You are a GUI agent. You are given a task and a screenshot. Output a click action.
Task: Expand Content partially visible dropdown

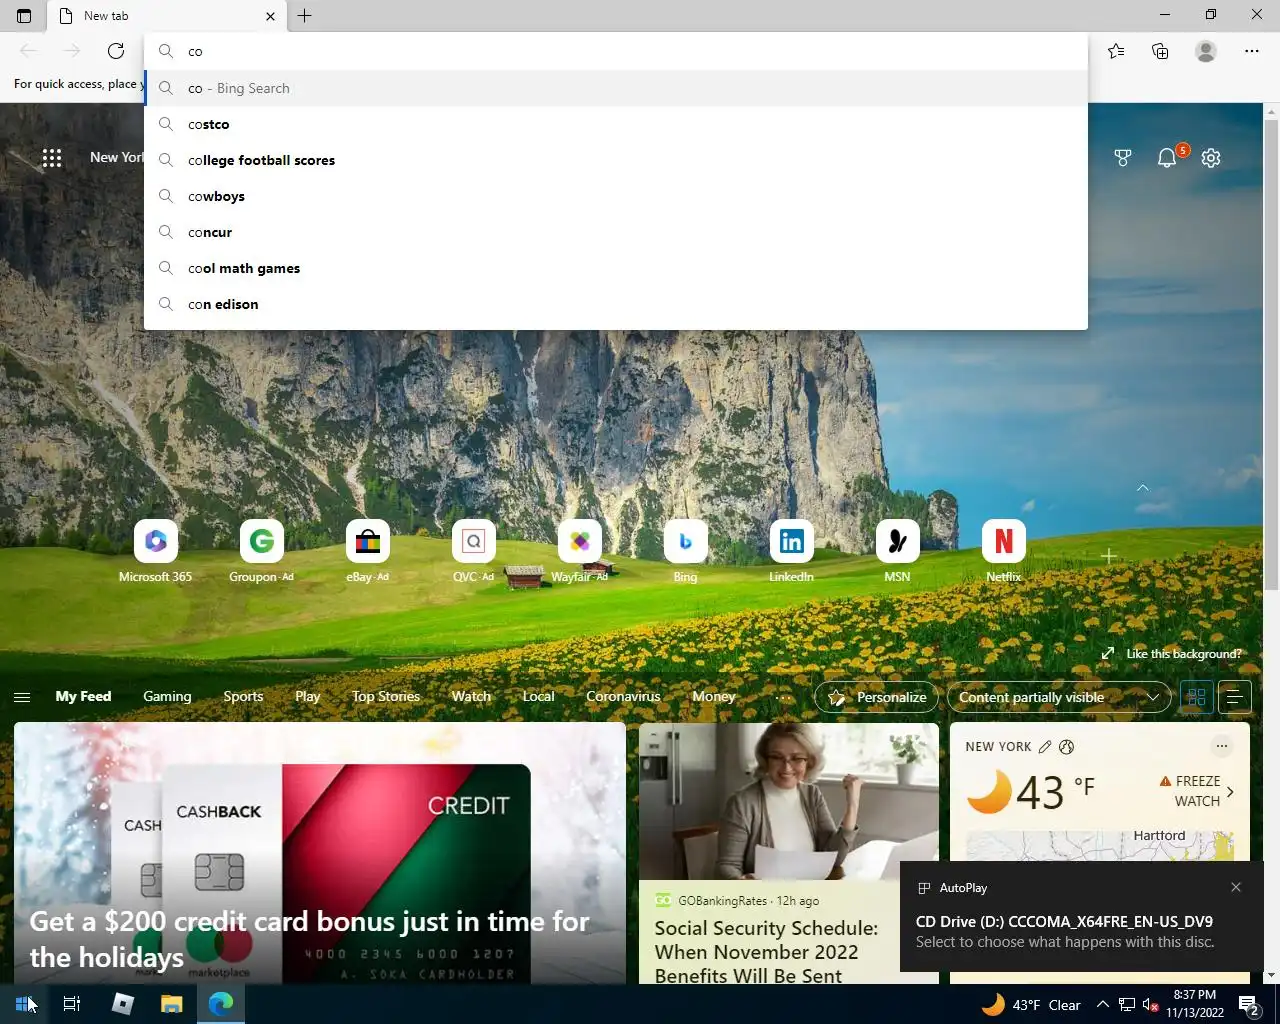point(1059,697)
